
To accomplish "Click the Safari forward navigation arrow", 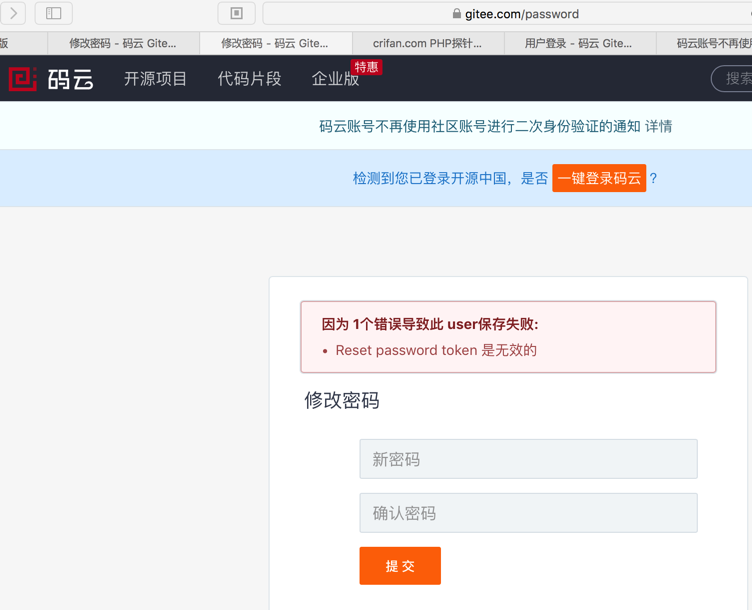I will (x=13, y=13).
